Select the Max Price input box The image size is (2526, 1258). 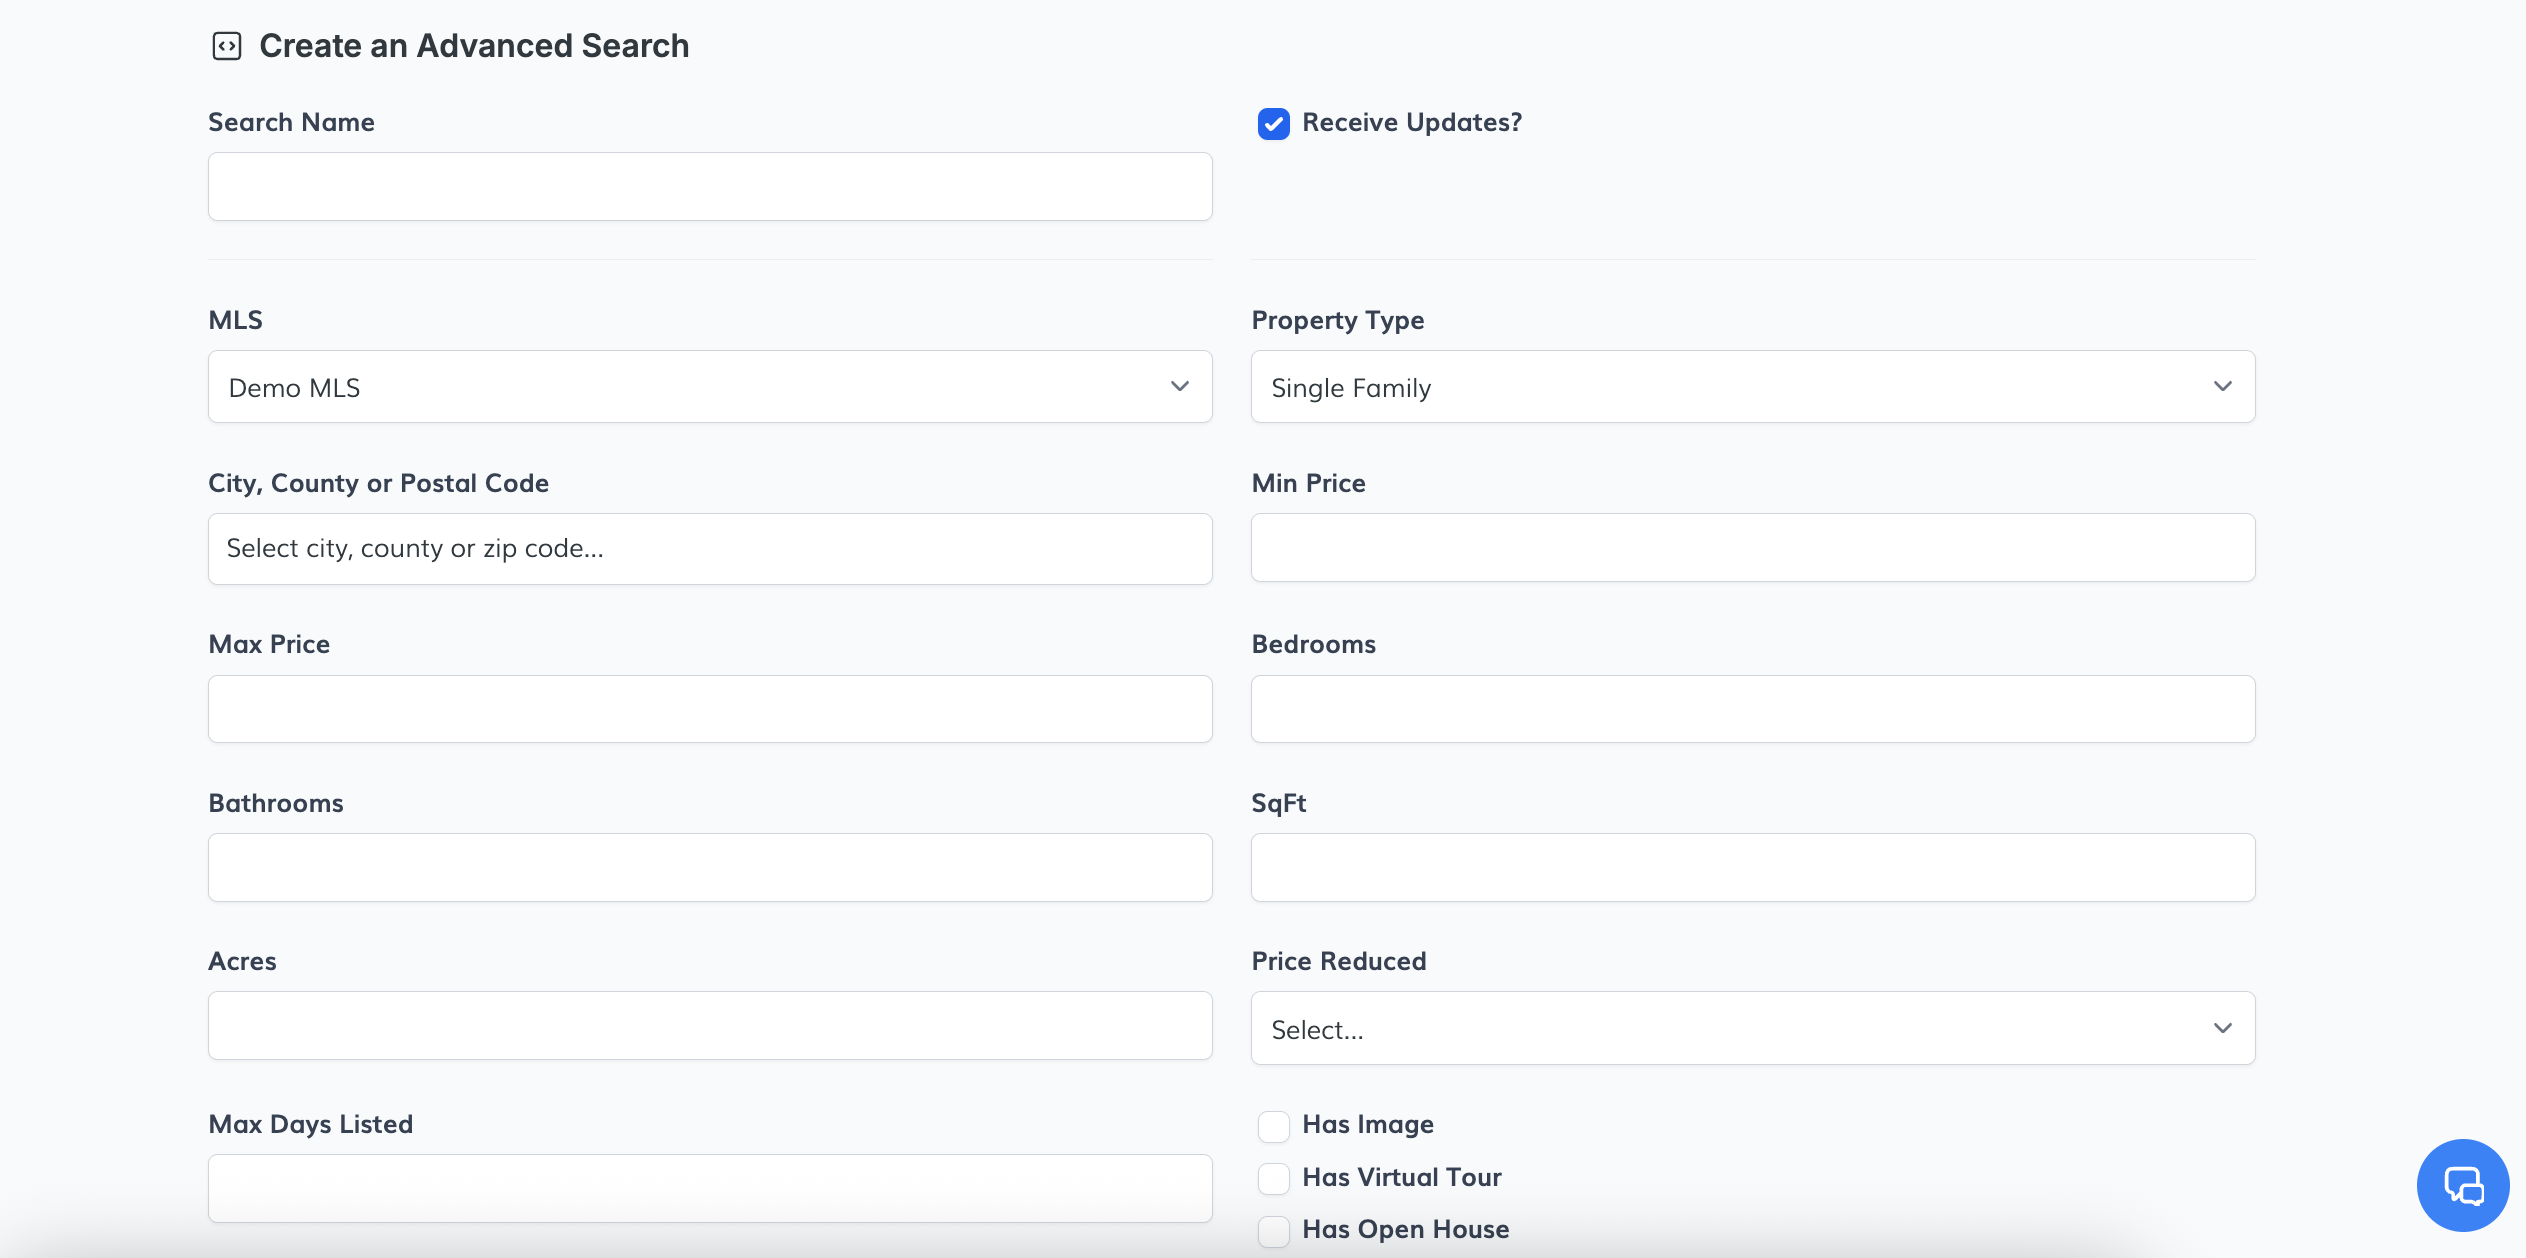coord(710,709)
